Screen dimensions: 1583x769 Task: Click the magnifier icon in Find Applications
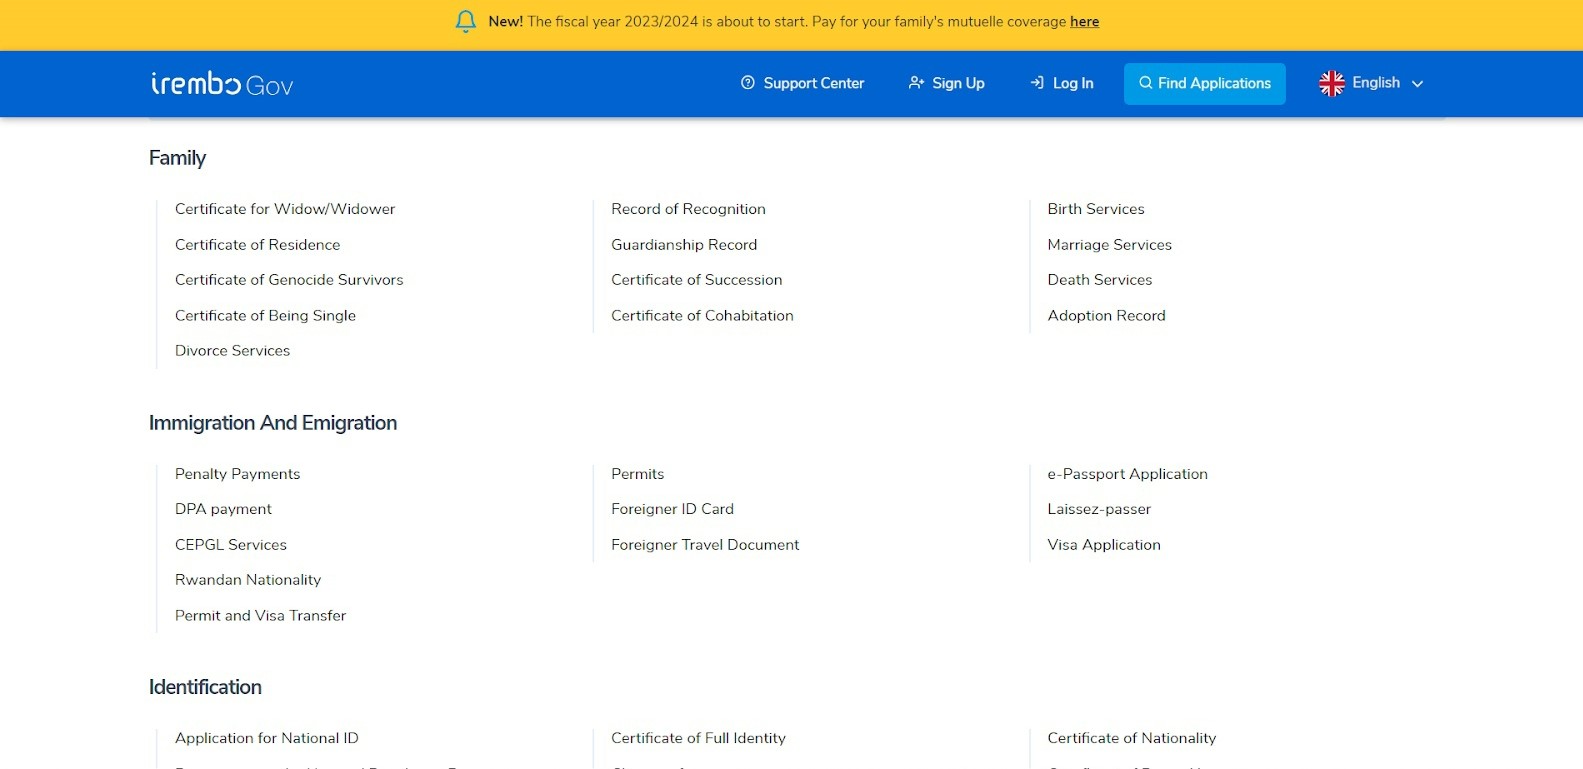[1145, 83]
